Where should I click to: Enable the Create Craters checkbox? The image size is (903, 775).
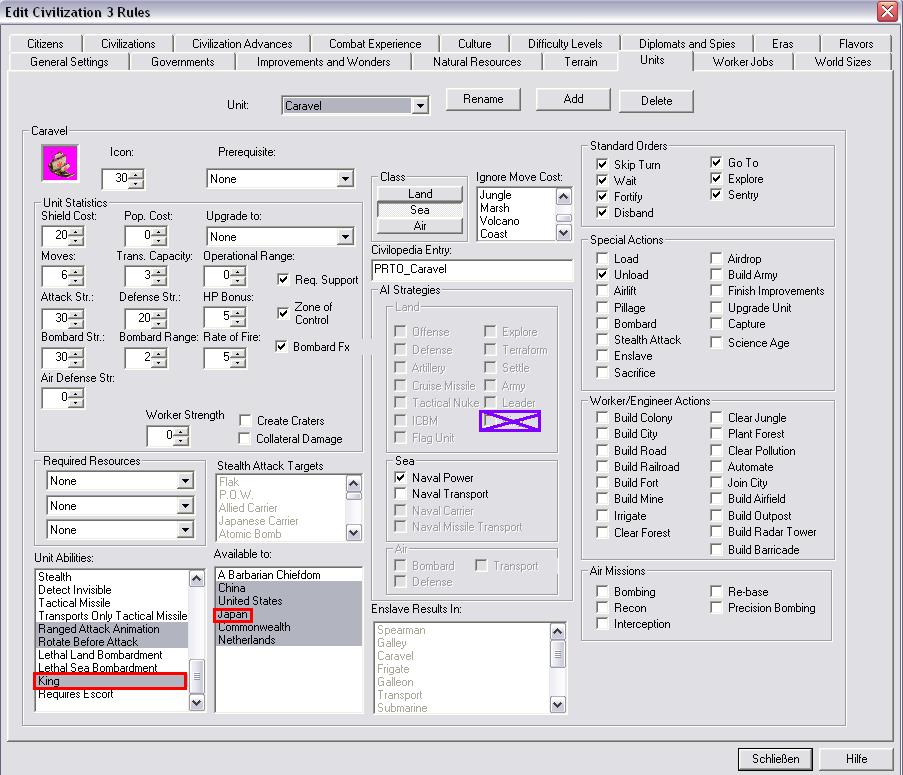pyautogui.click(x=246, y=421)
